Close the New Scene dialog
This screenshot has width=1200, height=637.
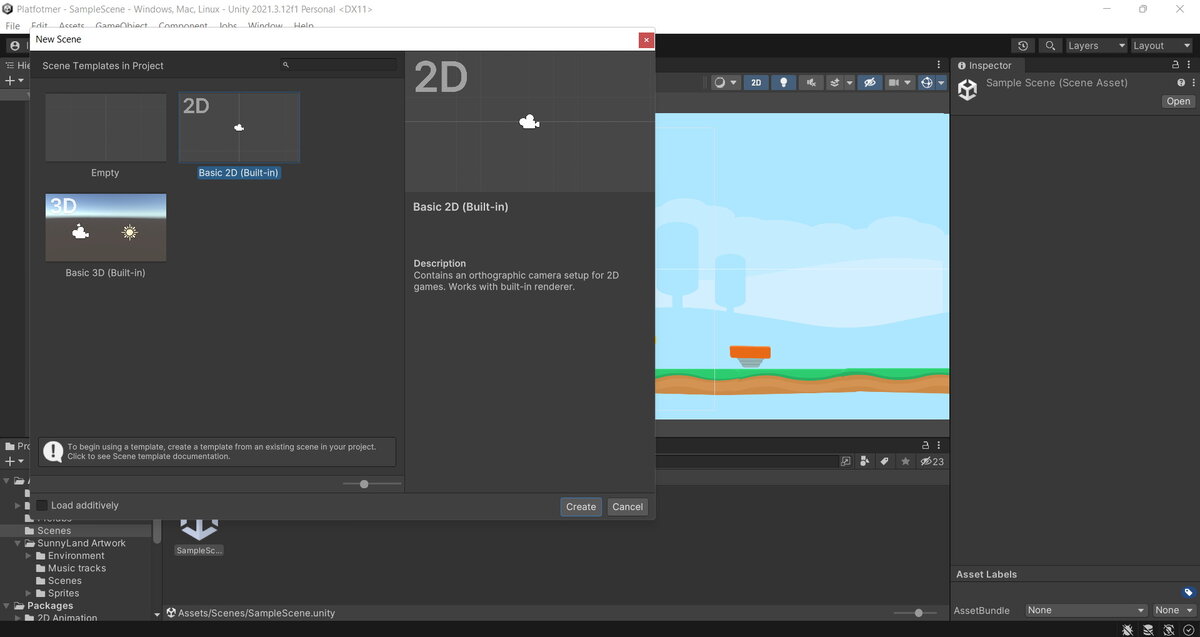click(646, 40)
